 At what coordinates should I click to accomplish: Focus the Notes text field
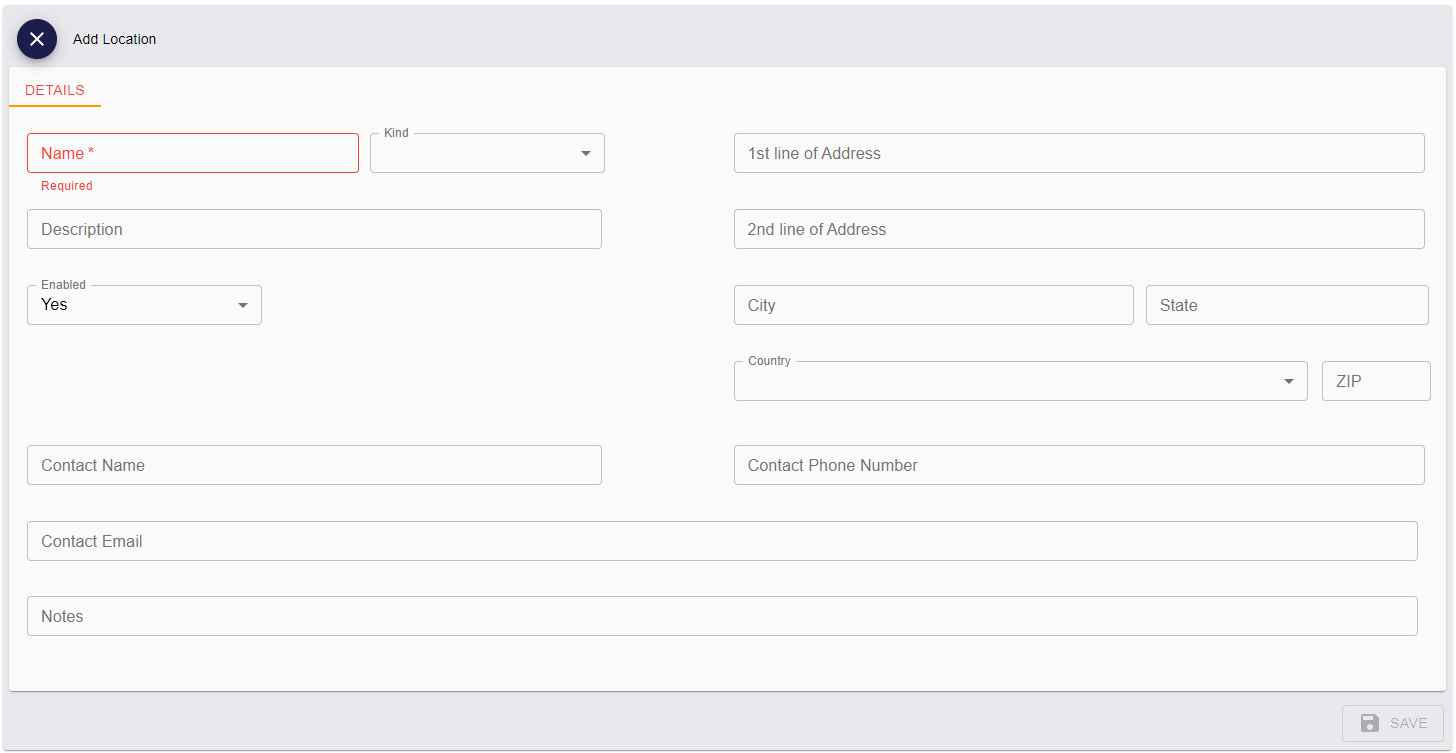(x=721, y=616)
